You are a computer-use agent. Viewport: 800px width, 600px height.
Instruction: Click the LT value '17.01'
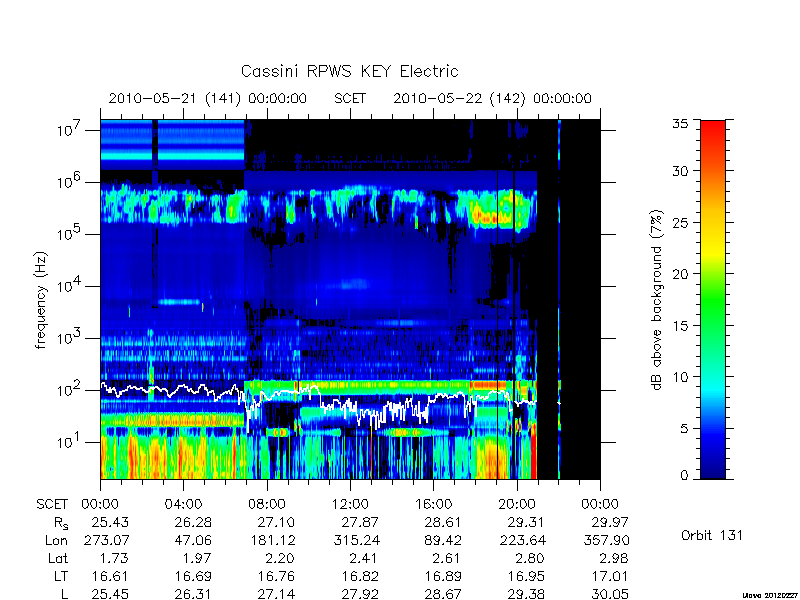[x=609, y=576]
